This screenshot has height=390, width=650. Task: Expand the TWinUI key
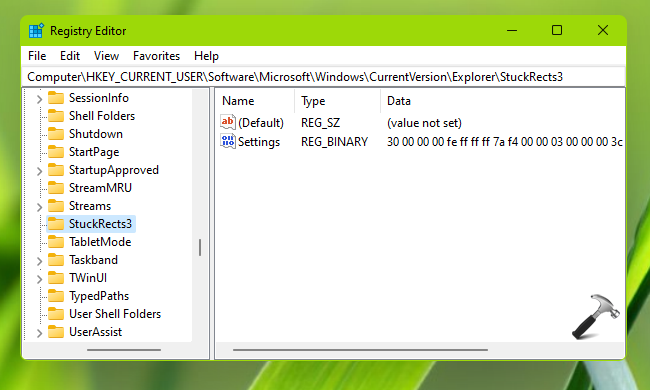39,279
